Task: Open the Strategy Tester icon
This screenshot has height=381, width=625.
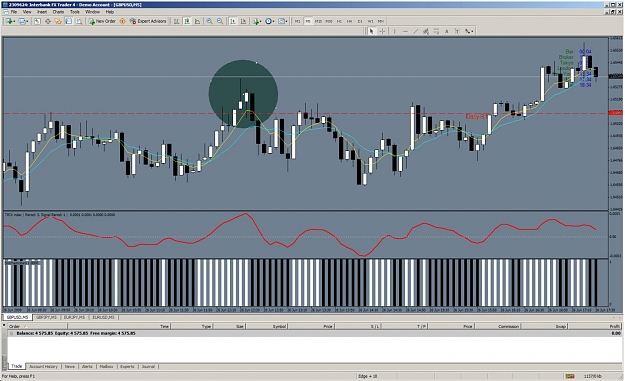Action: tap(79, 21)
